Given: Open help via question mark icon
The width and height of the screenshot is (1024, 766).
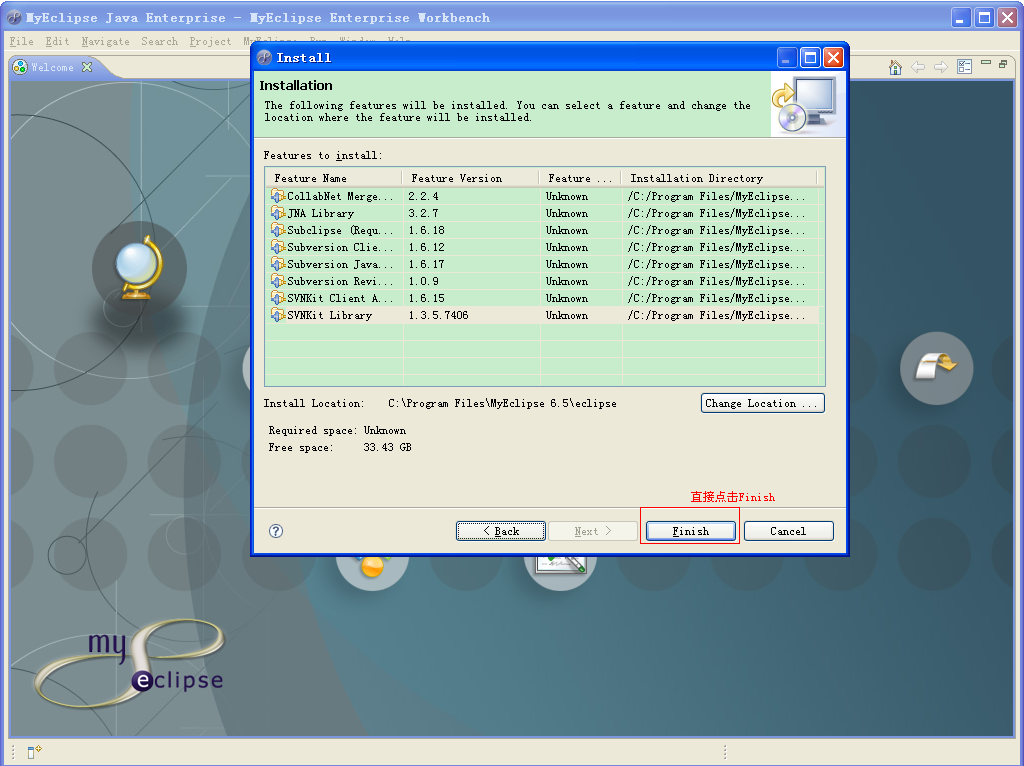Looking at the screenshot, I should click(x=276, y=531).
